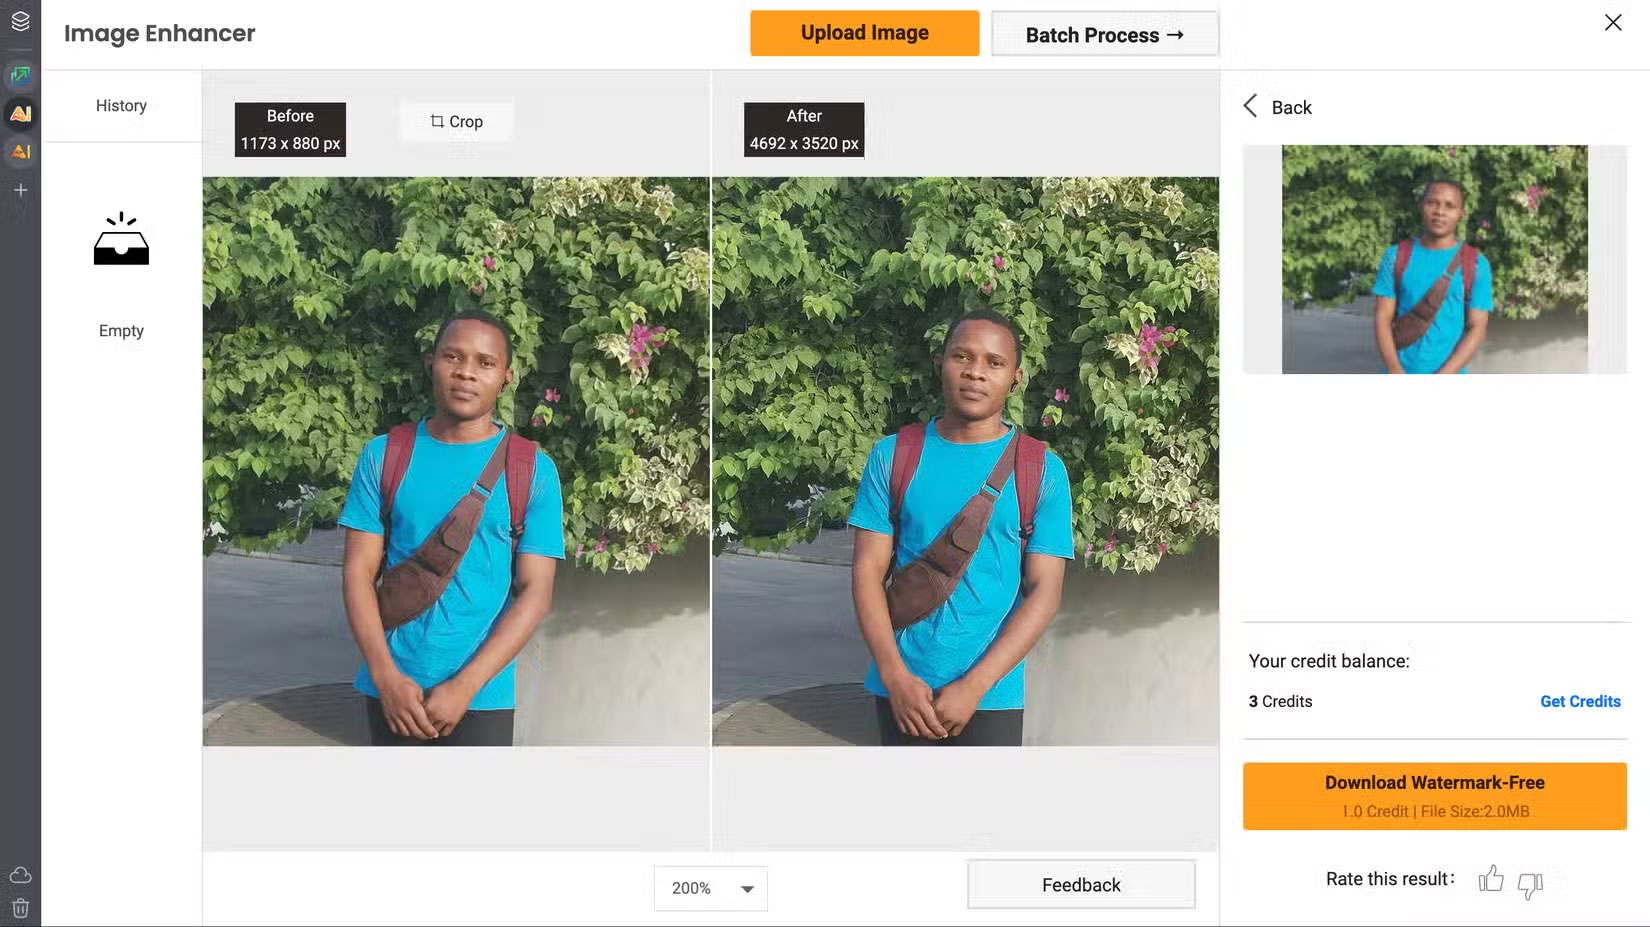This screenshot has width=1650, height=927.
Task: Click the Empty history inbox icon
Action: point(121,240)
